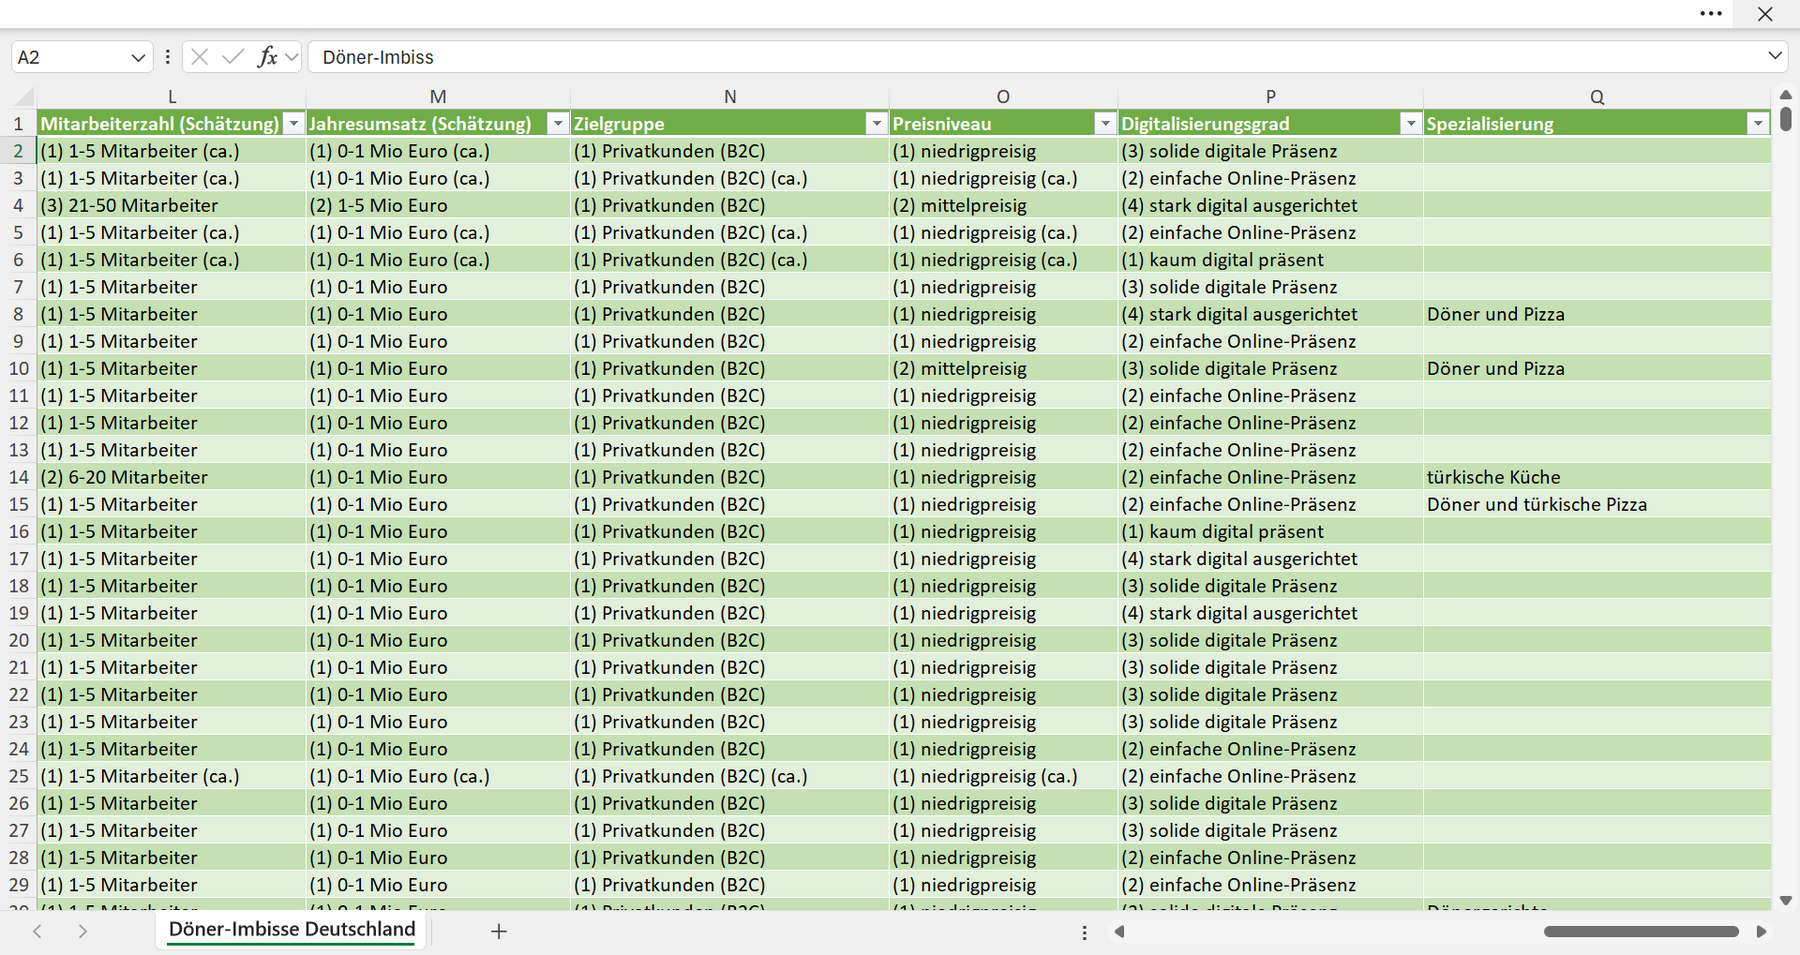Select column N header
Viewport: 1800px width, 955px height.
point(730,97)
